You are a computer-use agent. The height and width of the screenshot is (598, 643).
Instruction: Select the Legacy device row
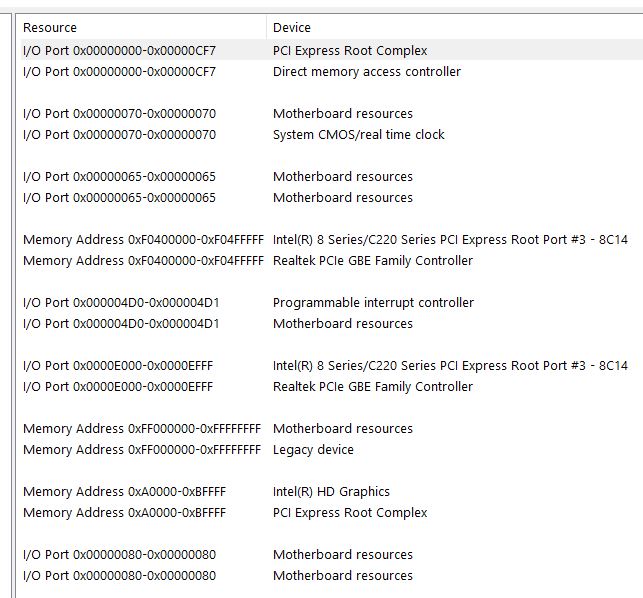[332, 450]
